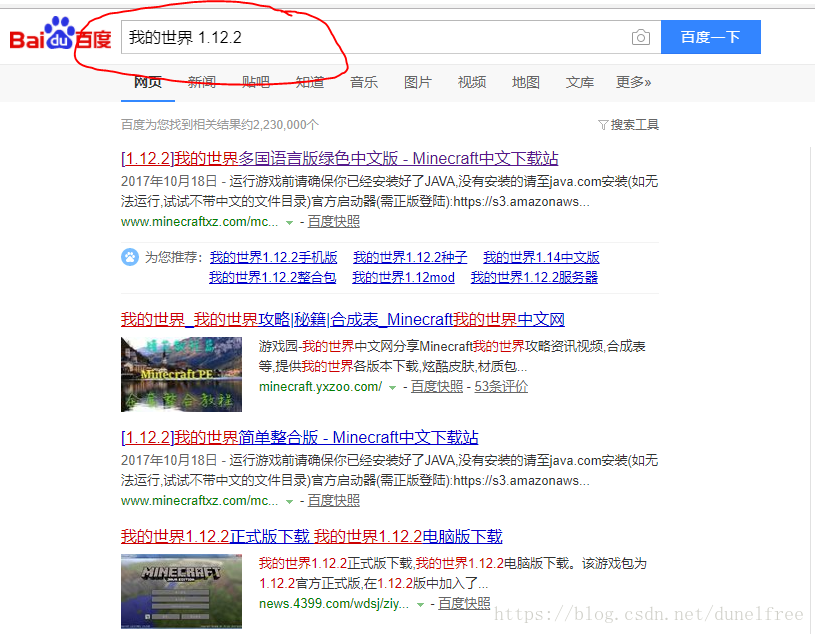Expand the 更多» menu
815x634 pixels.
click(633, 82)
